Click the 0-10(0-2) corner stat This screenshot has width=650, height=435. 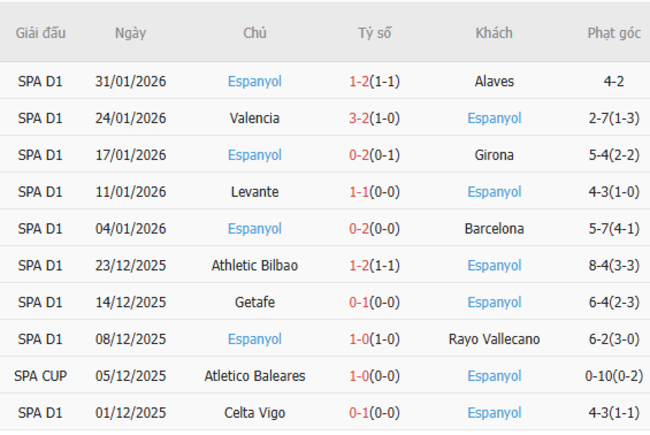click(614, 377)
